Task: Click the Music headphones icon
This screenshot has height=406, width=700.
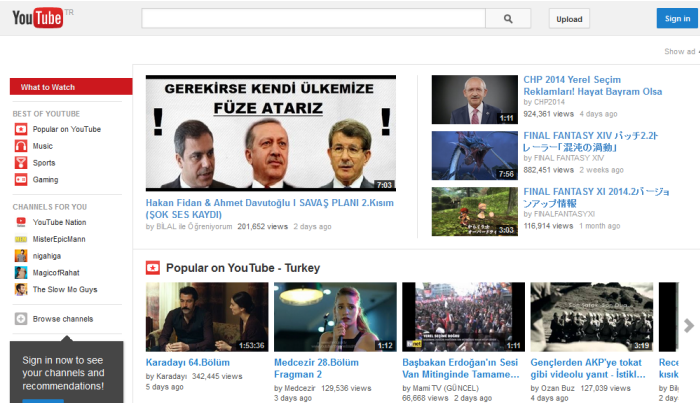Action: coord(21,146)
